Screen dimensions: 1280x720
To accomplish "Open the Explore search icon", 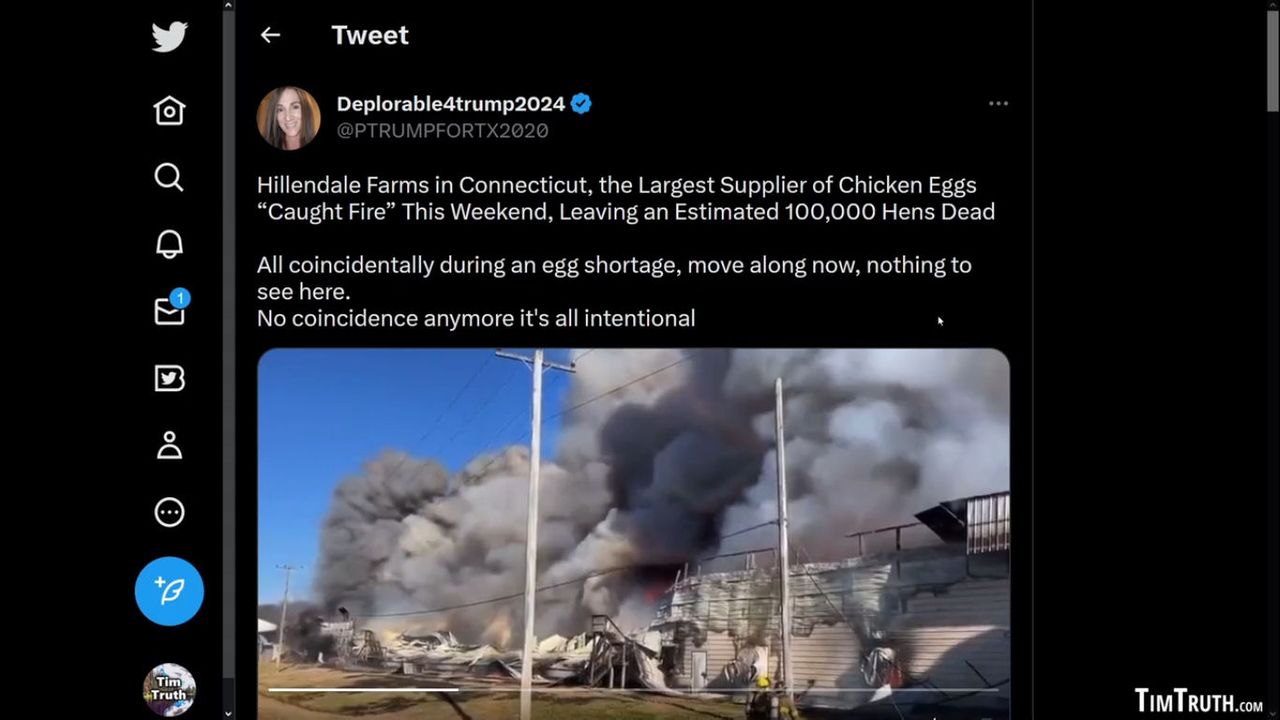I will (x=169, y=177).
